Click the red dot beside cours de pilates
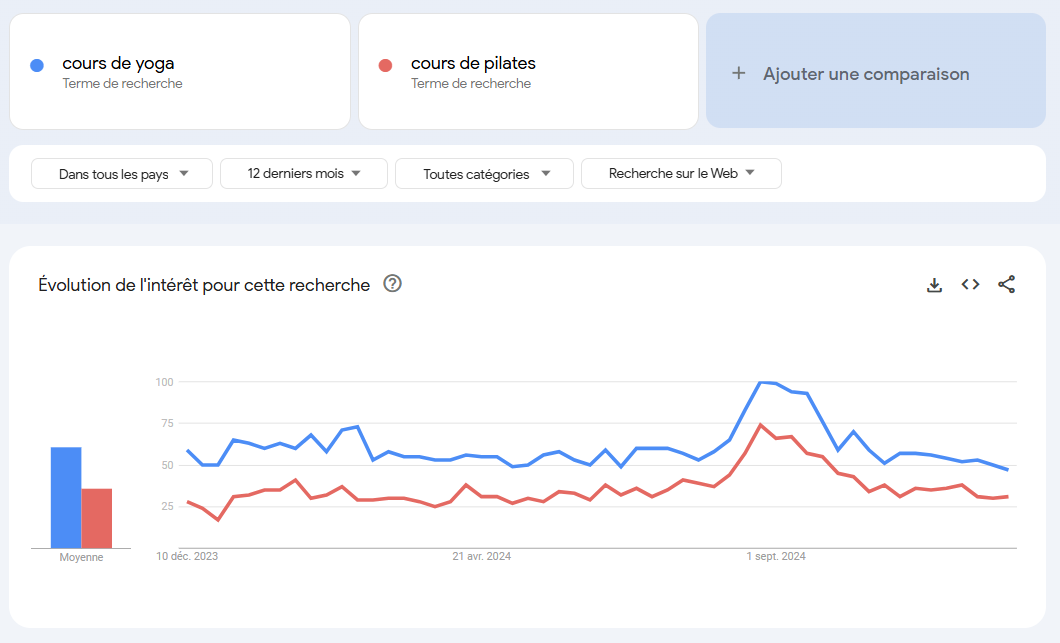The image size is (1060, 643). pyautogui.click(x=385, y=66)
